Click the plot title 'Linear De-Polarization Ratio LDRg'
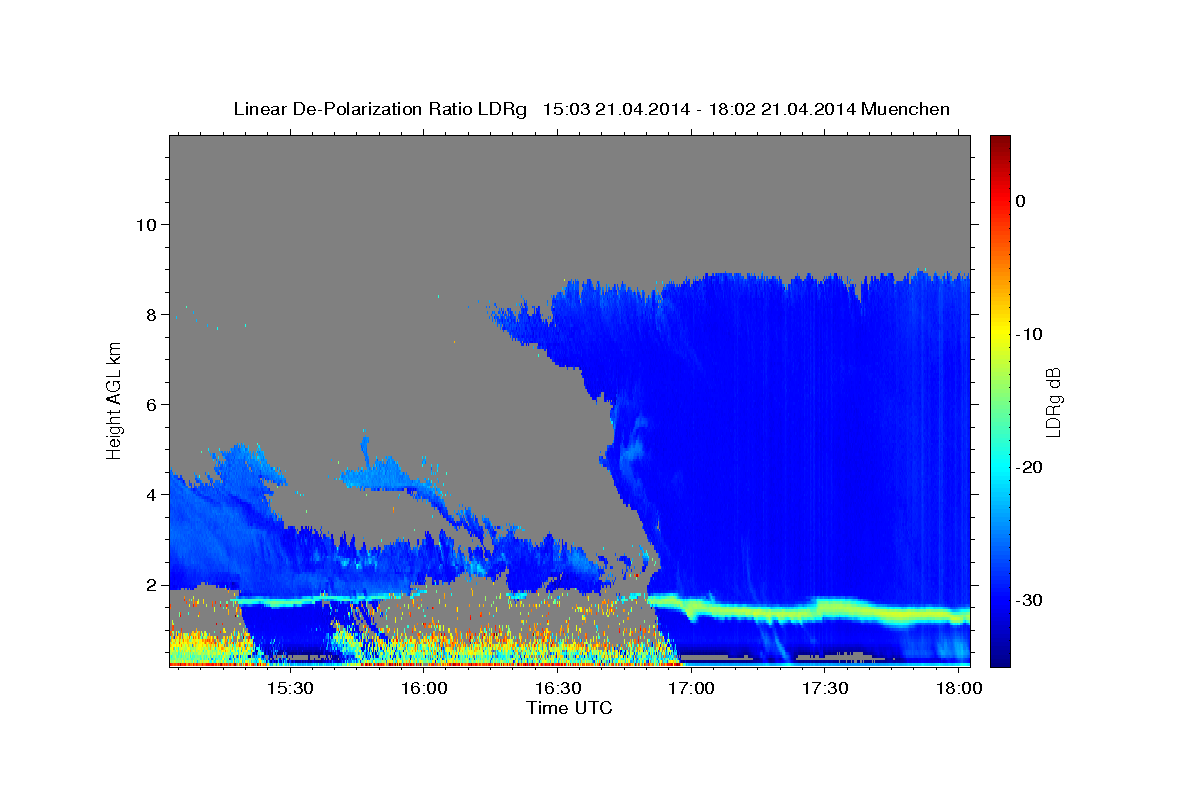 [379, 109]
